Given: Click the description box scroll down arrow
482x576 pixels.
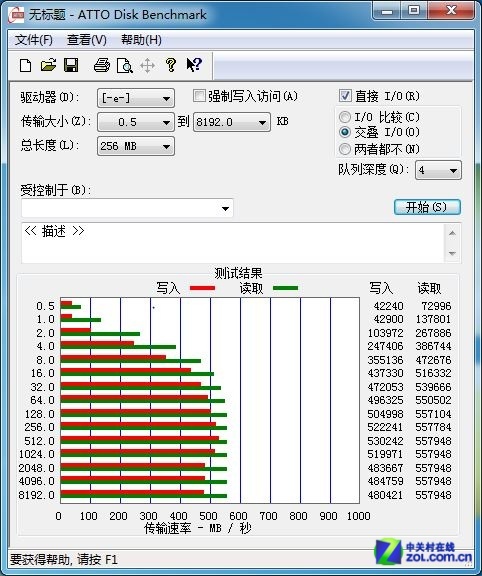Looking at the screenshot, I should (453, 253).
